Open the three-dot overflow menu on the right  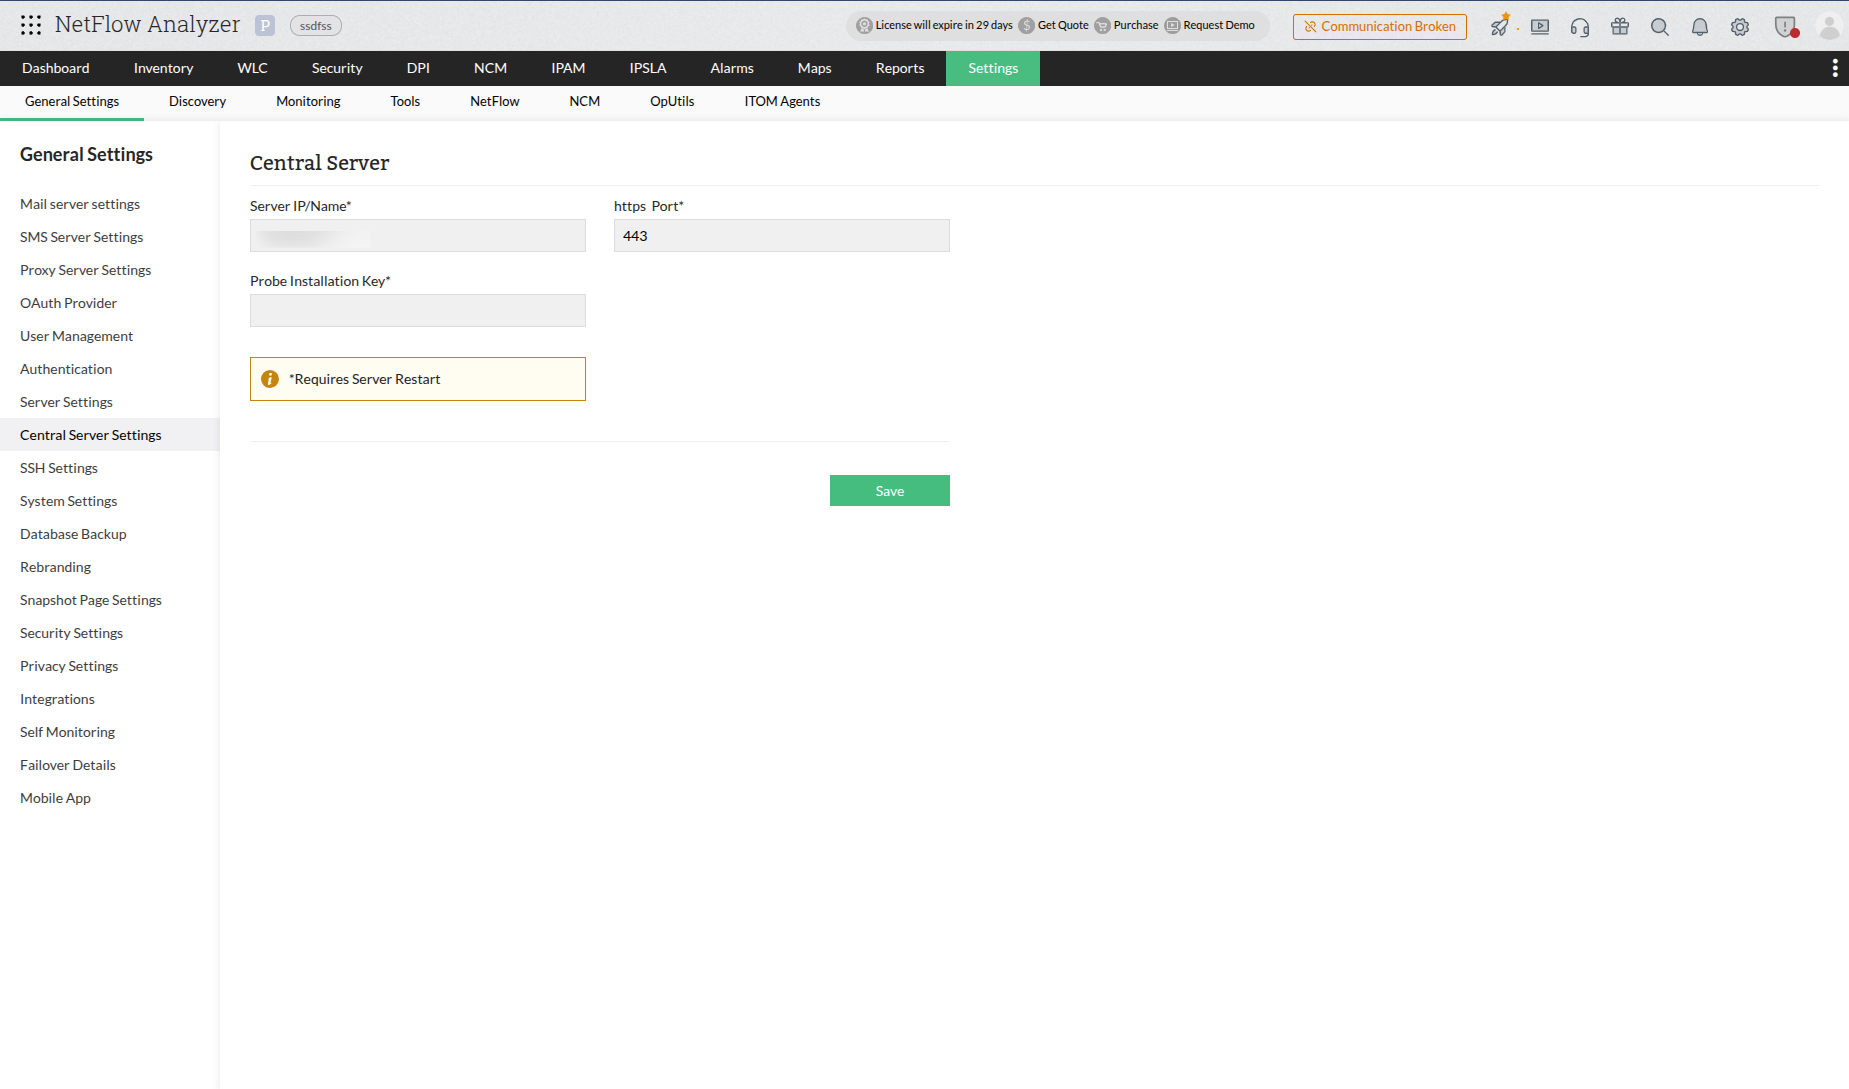pos(1835,68)
